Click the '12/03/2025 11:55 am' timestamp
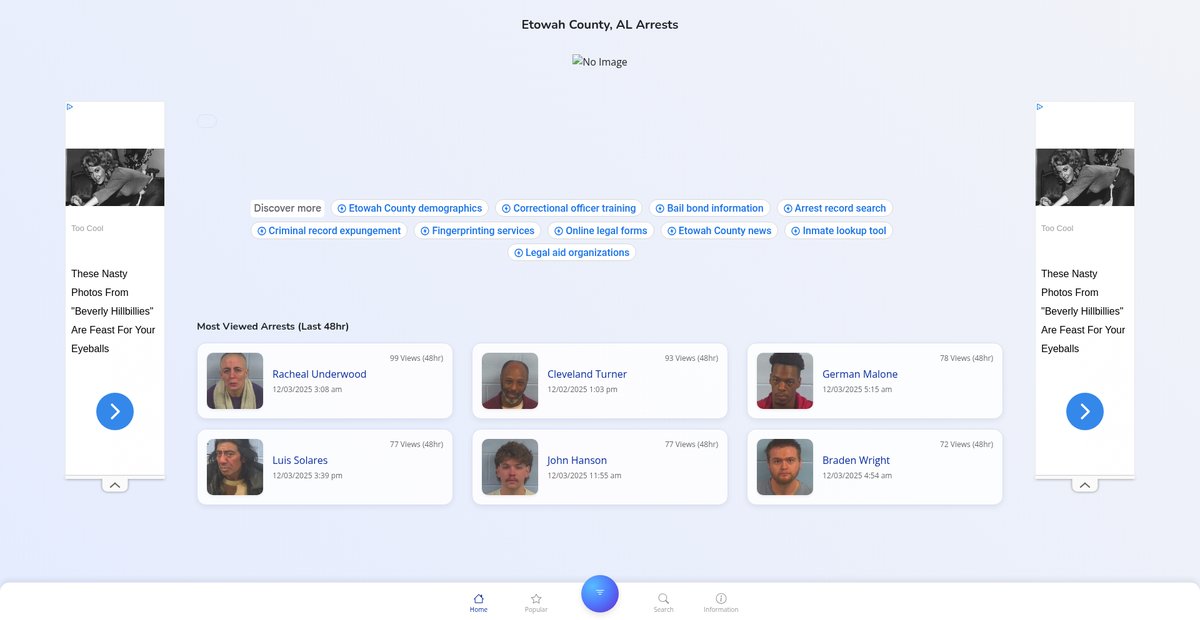Image resolution: width=1200 pixels, height=620 pixels. click(584, 475)
